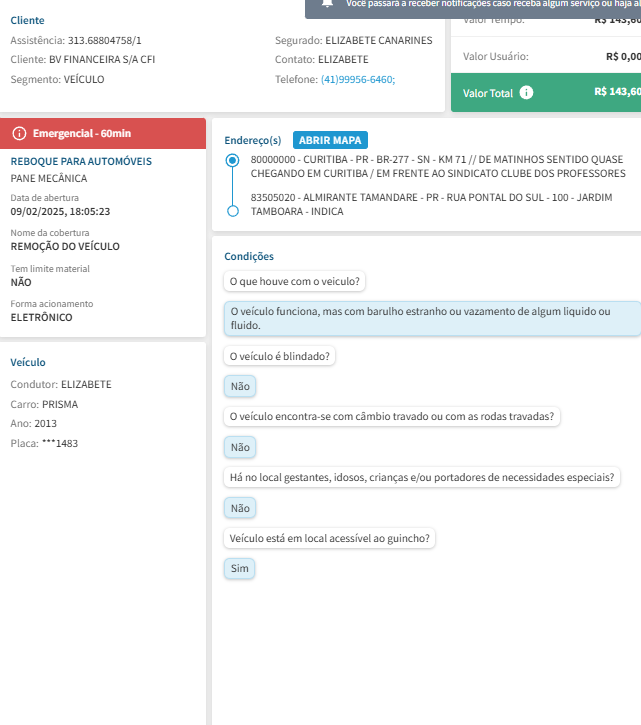Image resolution: width=641 pixels, height=725 pixels.
Task: Open the map with ABRIR MAPA
Action: point(330,140)
